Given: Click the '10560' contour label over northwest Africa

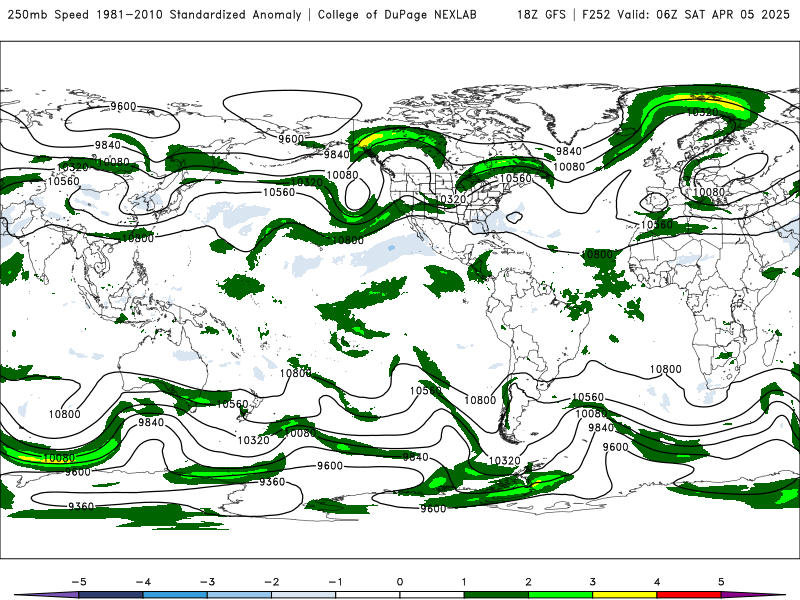Looking at the screenshot, I should (x=657, y=224).
